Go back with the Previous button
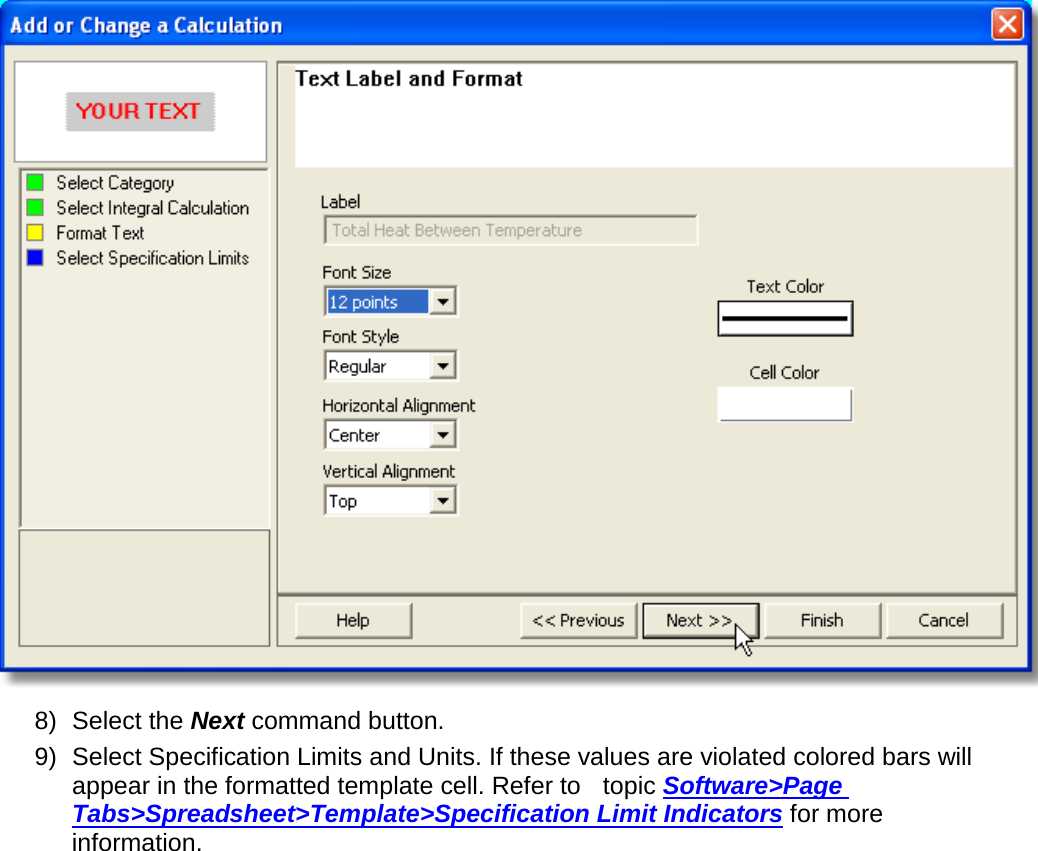The image size is (1038, 851). click(x=579, y=620)
